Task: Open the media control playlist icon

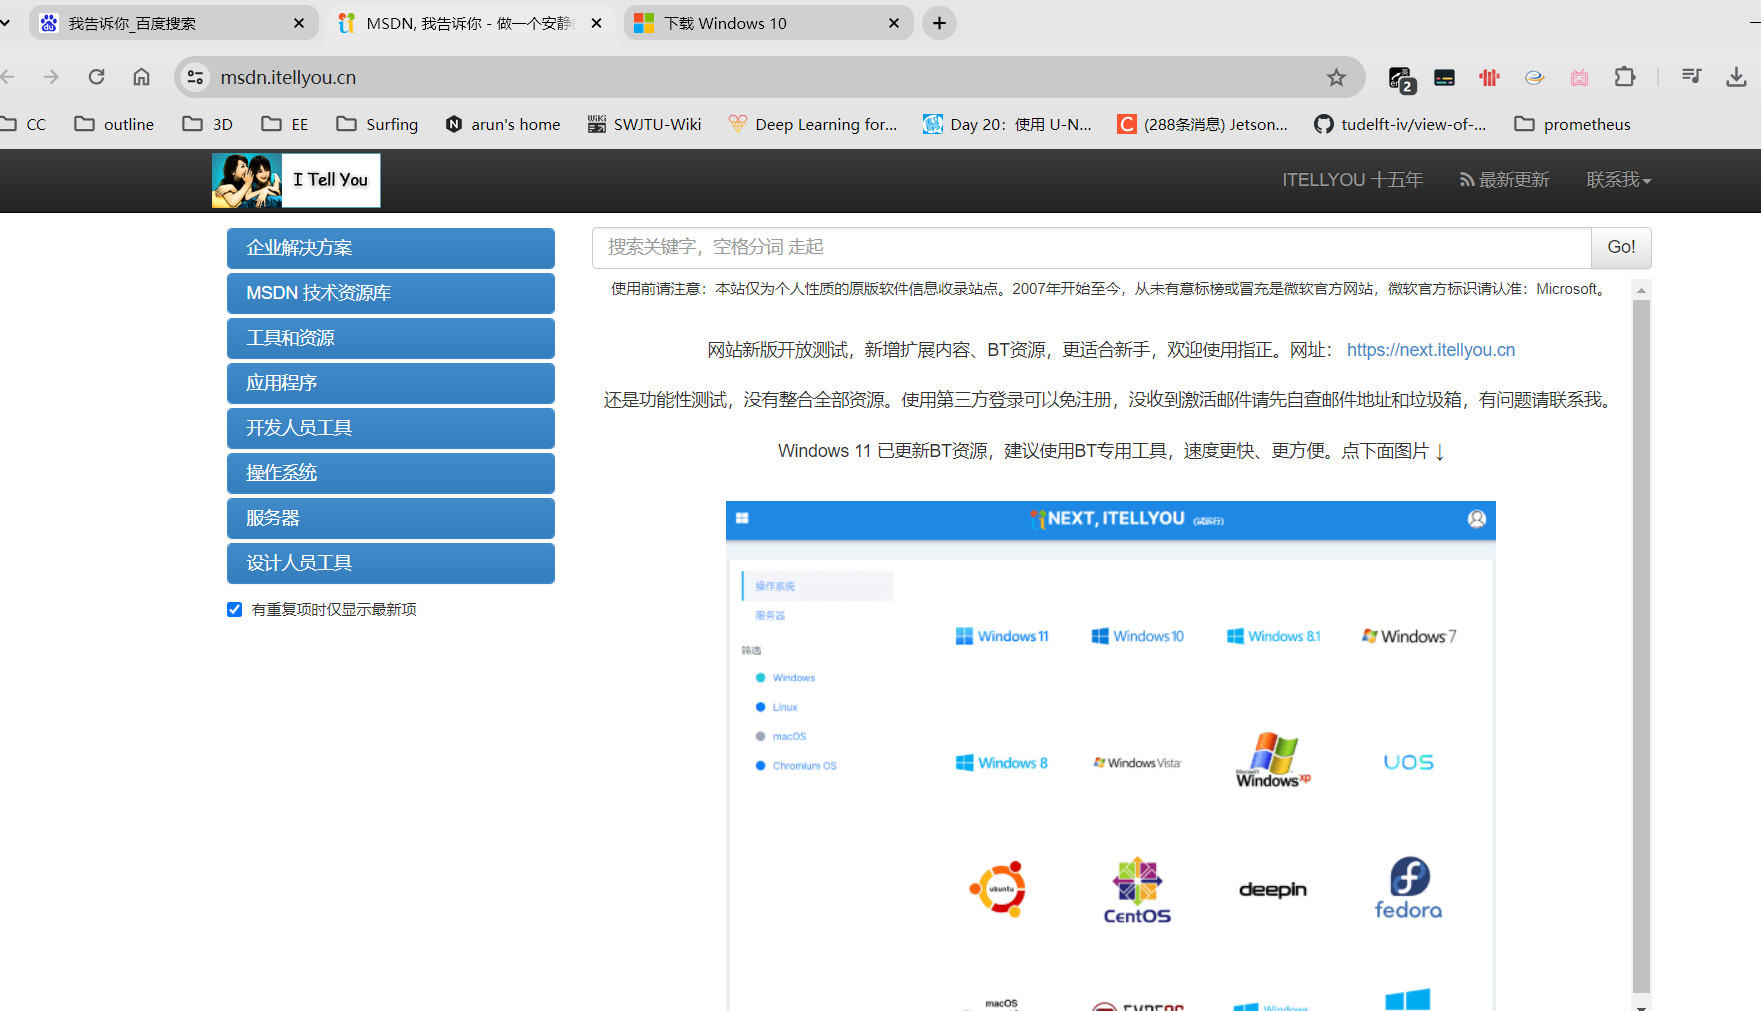Action: pyautogui.click(x=1692, y=77)
